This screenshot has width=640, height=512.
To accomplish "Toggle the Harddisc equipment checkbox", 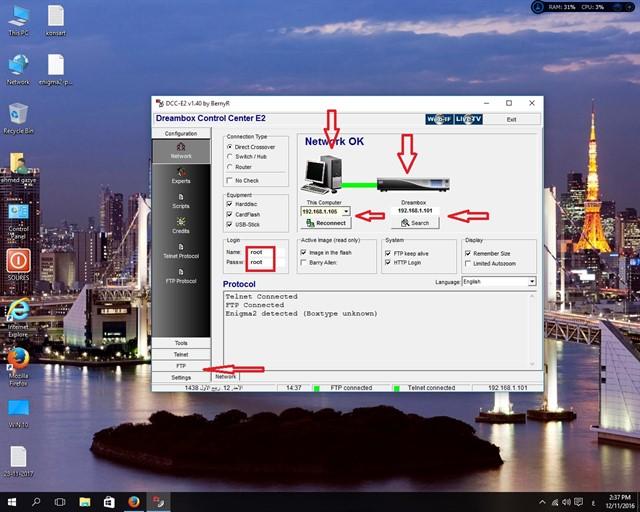I will (229, 204).
